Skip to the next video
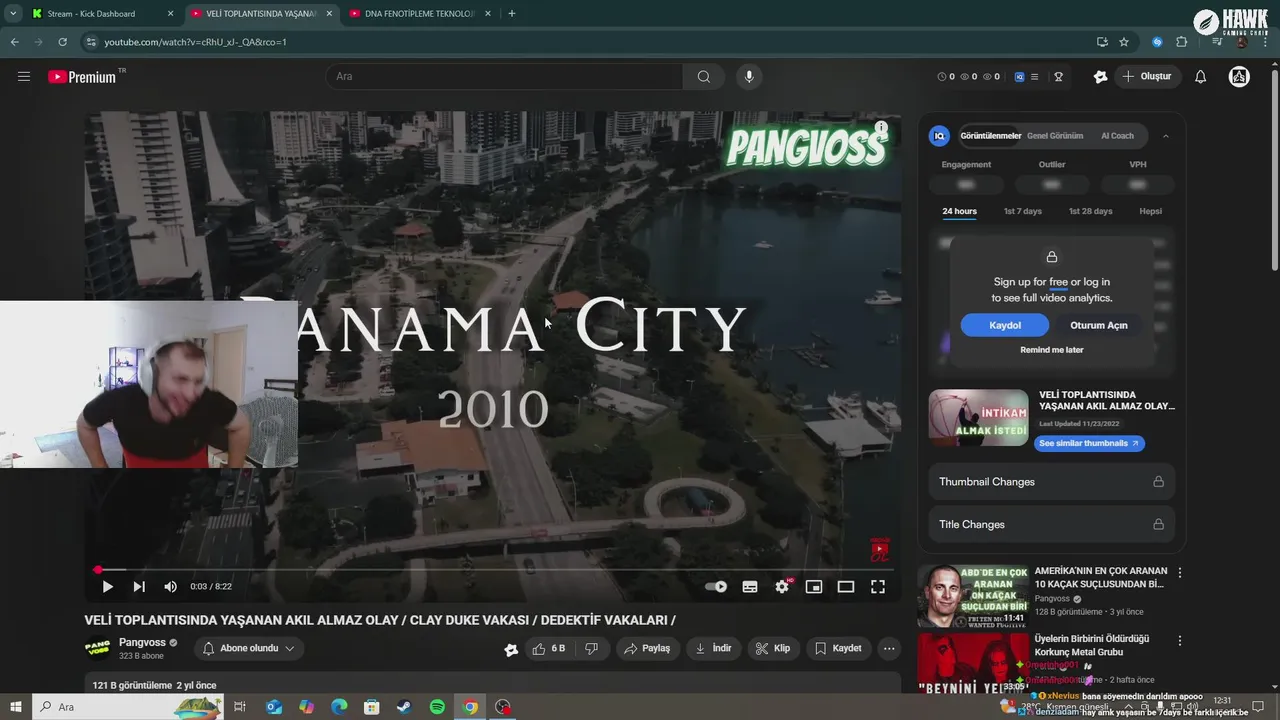This screenshot has width=1280, height=720. pos(139,587)
